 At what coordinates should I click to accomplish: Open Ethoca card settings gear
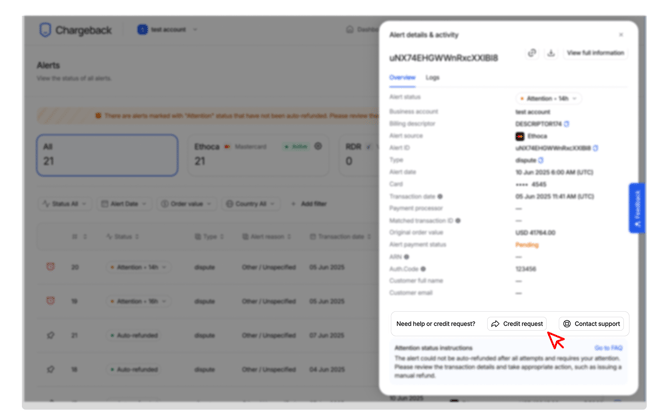click(318, 146)
